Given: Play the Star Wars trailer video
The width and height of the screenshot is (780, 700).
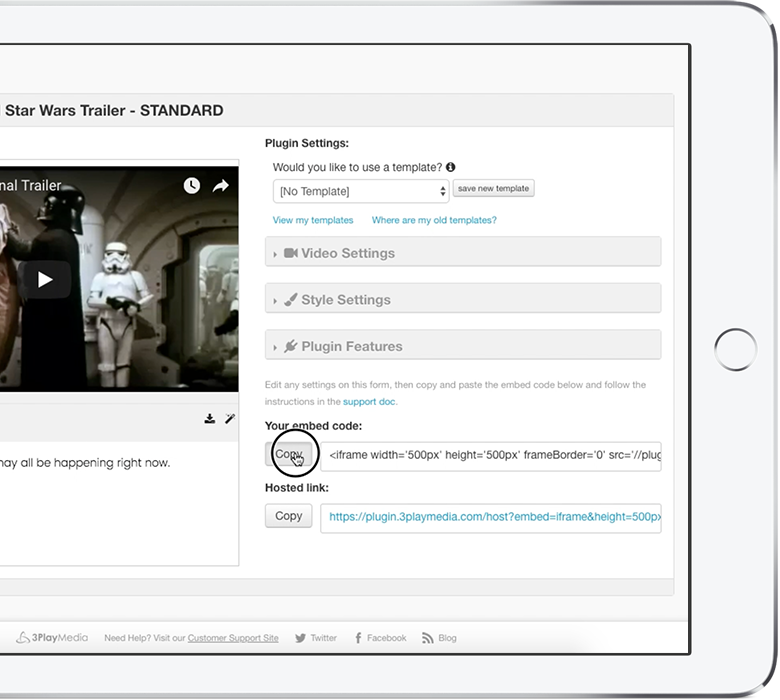Looking at the screenshot, I should click(45, 280).
